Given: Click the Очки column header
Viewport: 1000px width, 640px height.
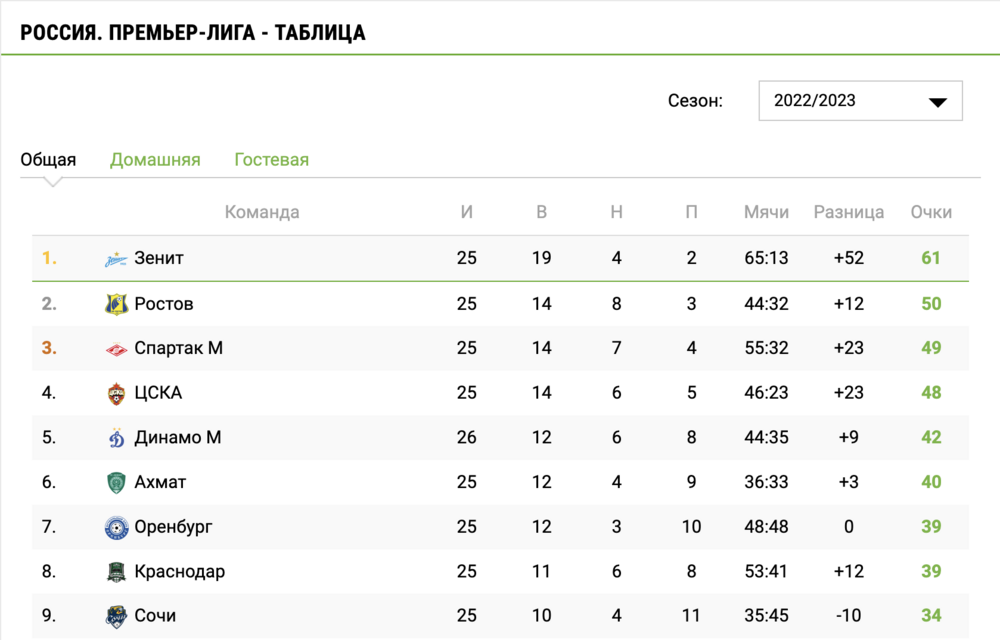Looking at the screenshot, I should coord(931,212).
